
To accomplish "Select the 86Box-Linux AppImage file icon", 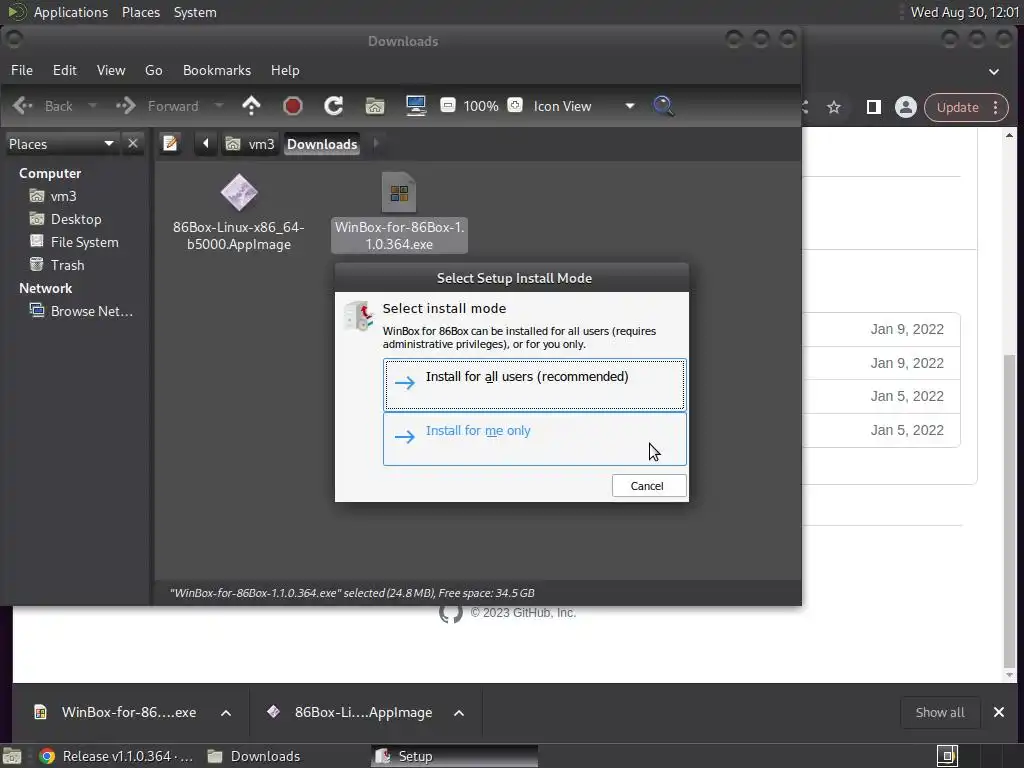I will (x=239, y=193).
